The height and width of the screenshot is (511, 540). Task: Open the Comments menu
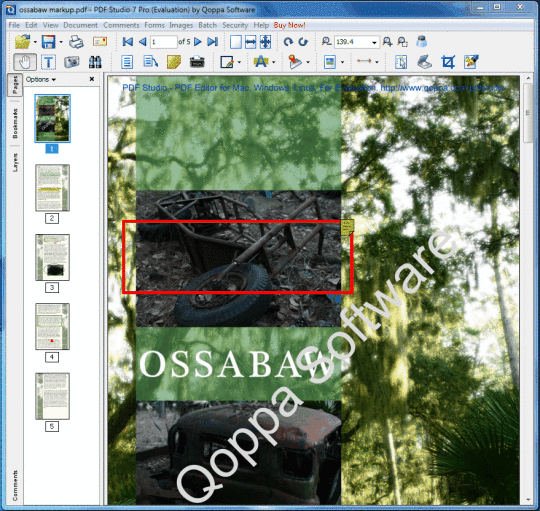point(121,25)
